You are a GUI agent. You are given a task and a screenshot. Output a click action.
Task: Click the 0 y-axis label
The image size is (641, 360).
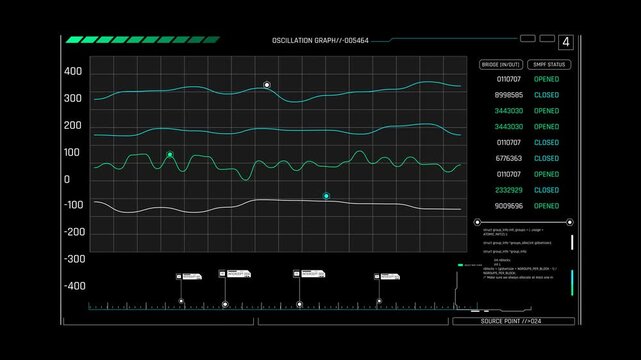click(x=67, y=179)
